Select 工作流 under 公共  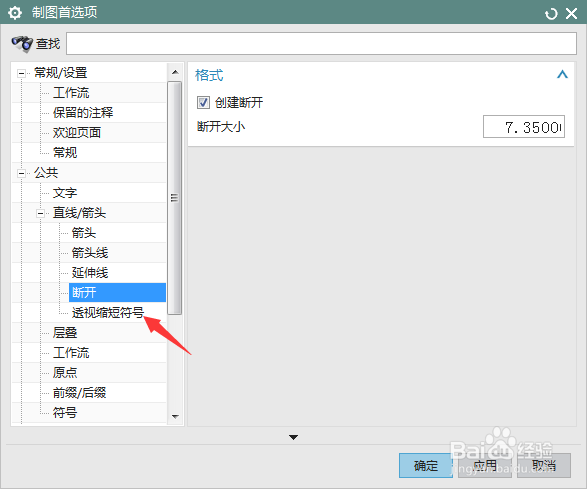[x=71, y=353]
